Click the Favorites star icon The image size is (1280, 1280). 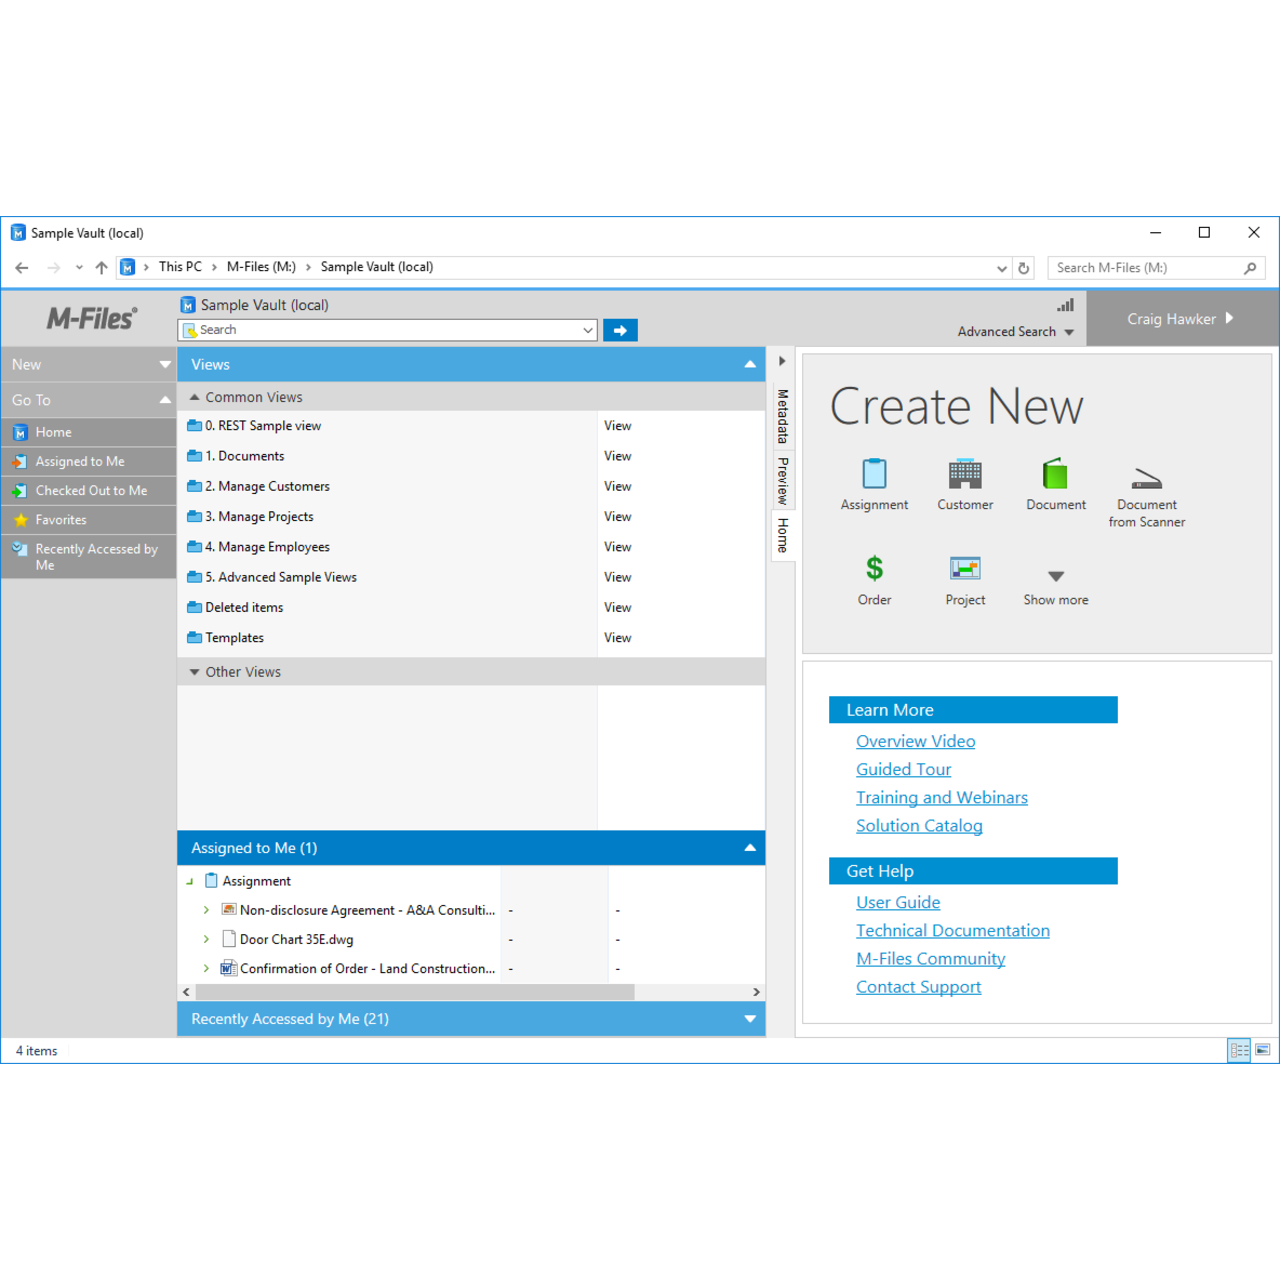20,520
